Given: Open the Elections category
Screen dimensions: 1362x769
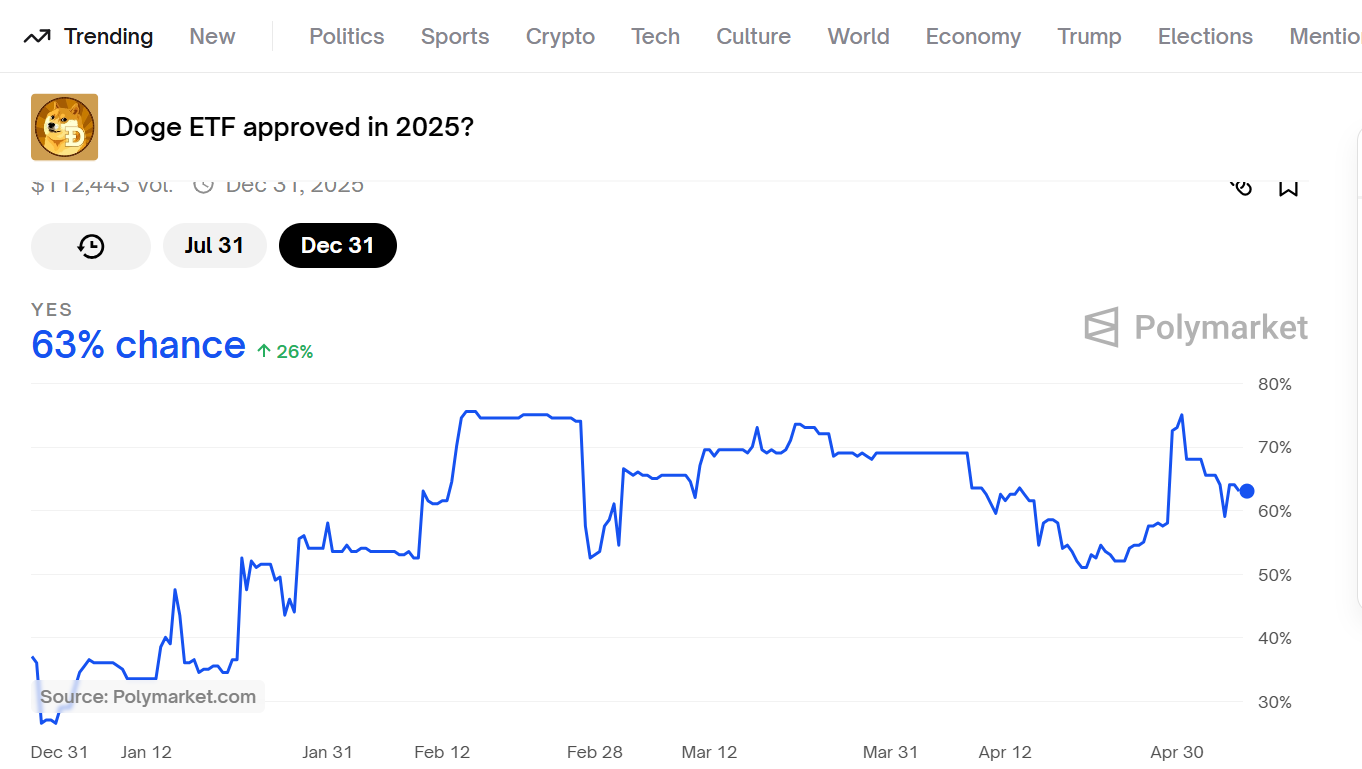Looking at the screenshot, I should pyautogui.click(x=1205, y=37).
